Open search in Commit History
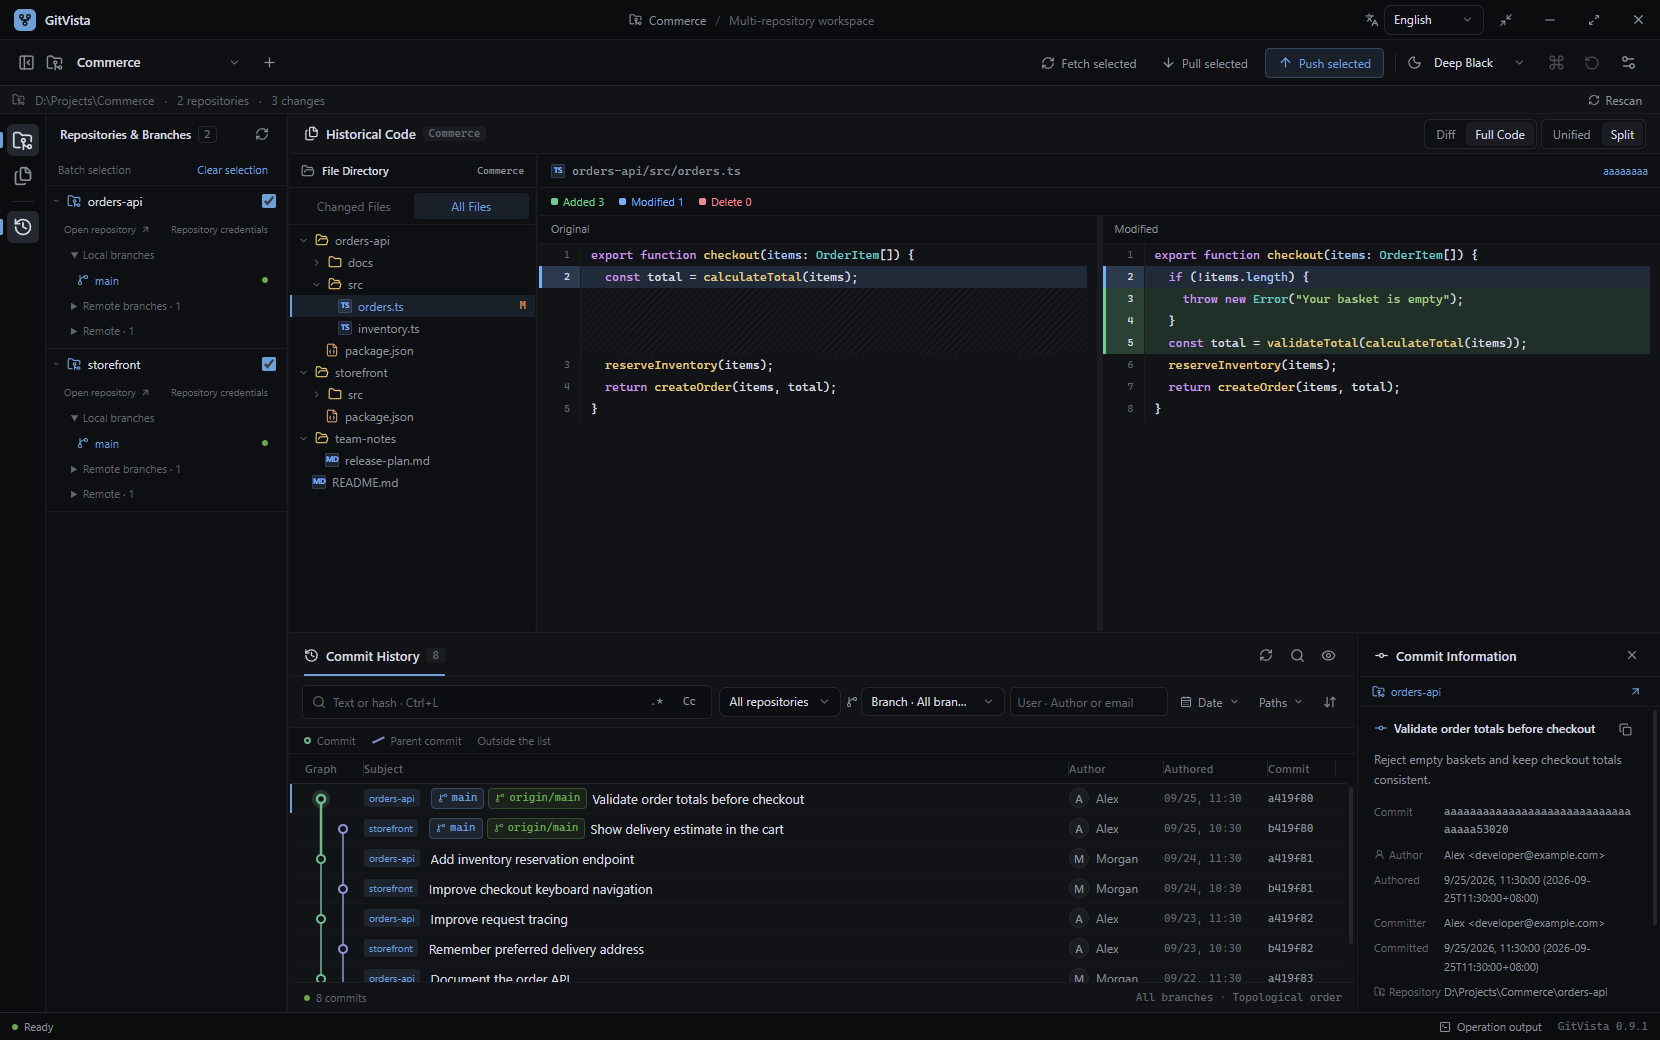Screen dimensions: 1660x1040 pos(1297,656)
